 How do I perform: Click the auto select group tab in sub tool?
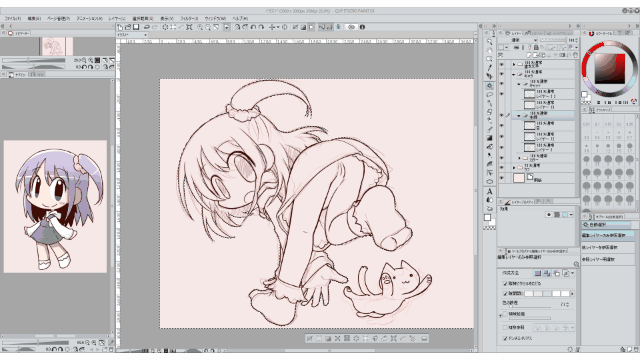[607, 224]
